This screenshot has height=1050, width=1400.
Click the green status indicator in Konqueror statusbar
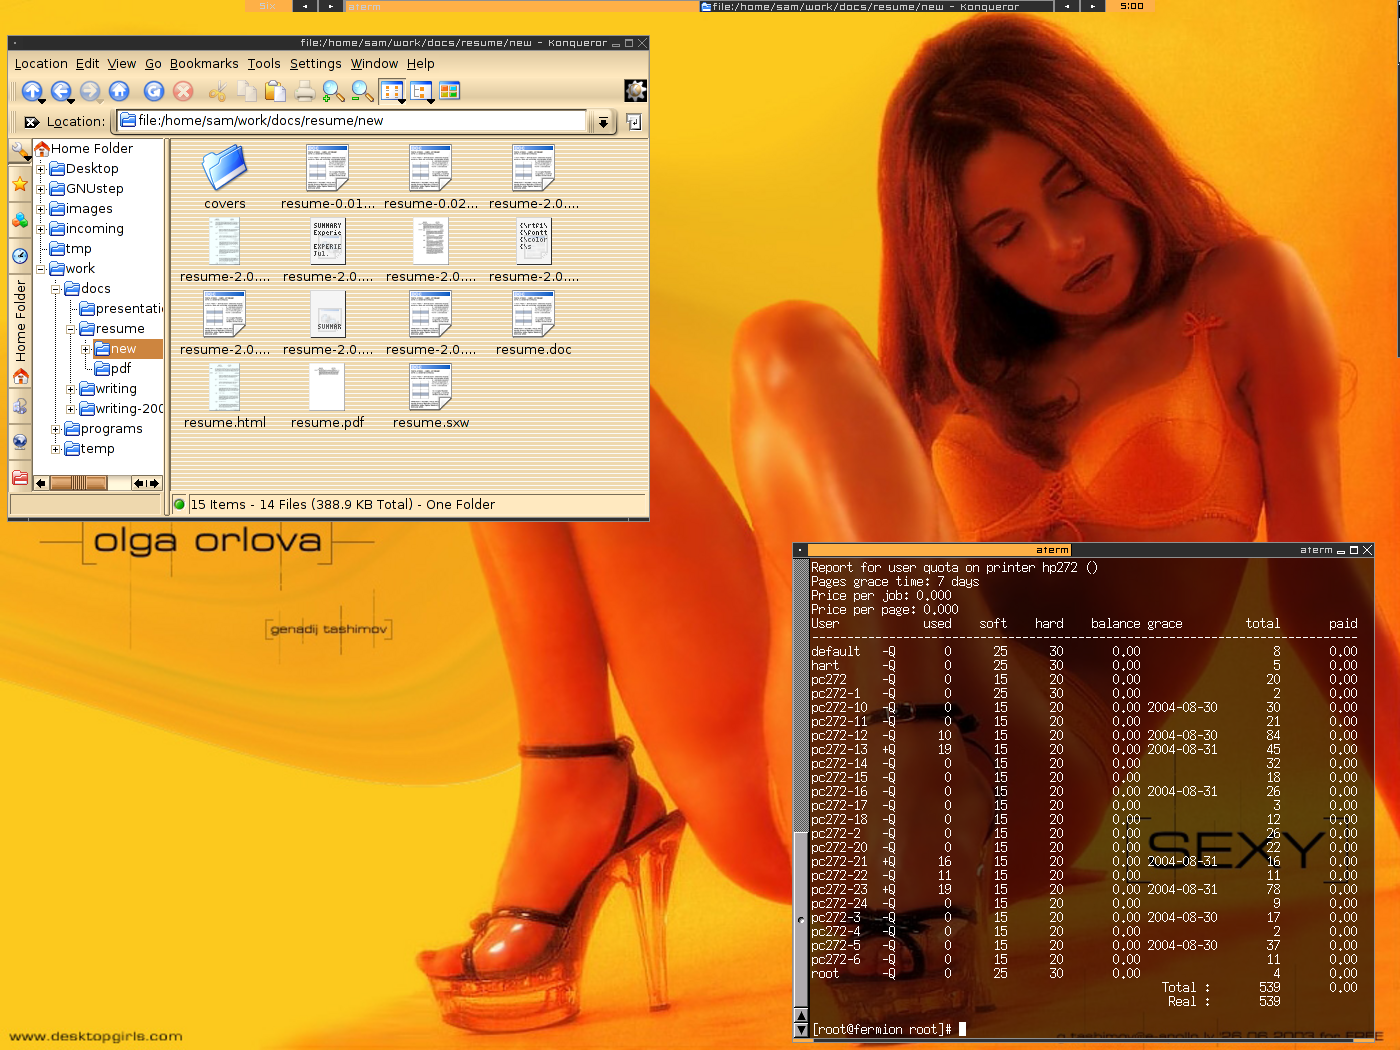point(180,505)
